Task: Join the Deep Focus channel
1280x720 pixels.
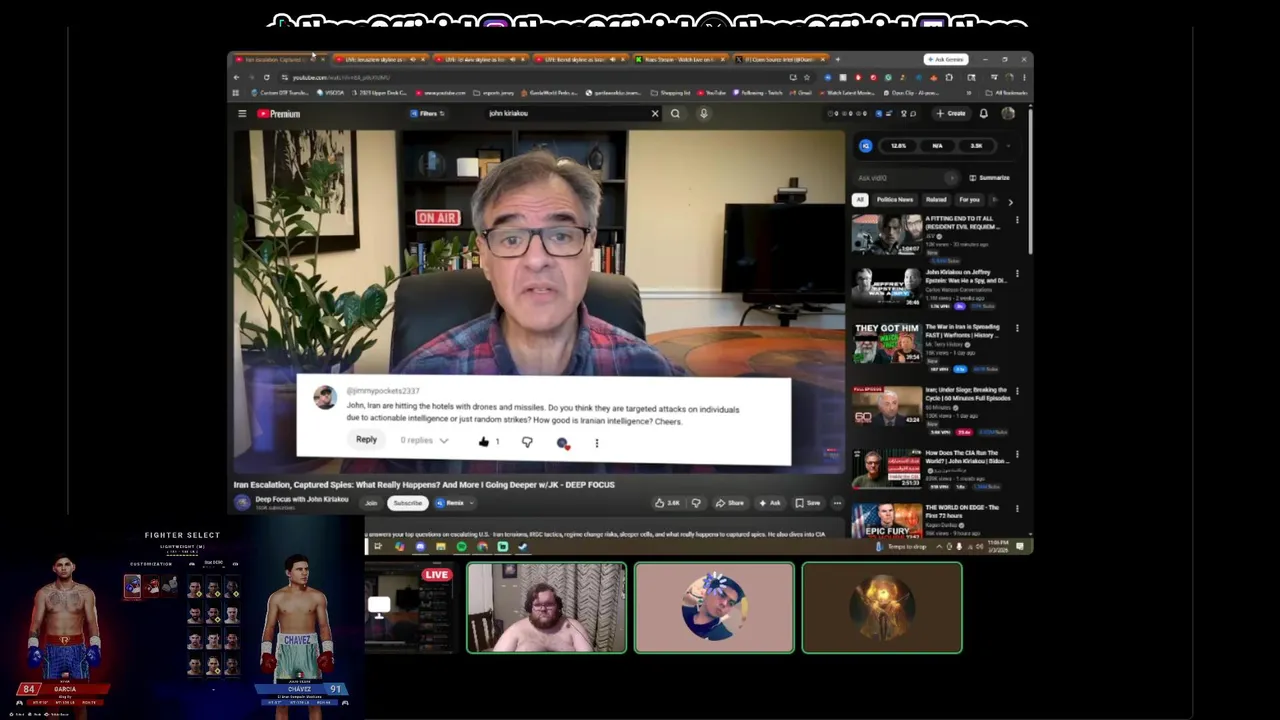Action: coord(371,503)
